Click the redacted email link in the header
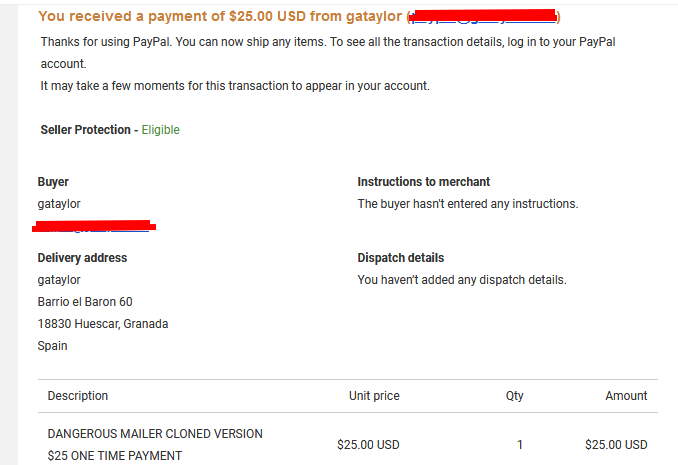The image size is (678, 465). [483, 16]
